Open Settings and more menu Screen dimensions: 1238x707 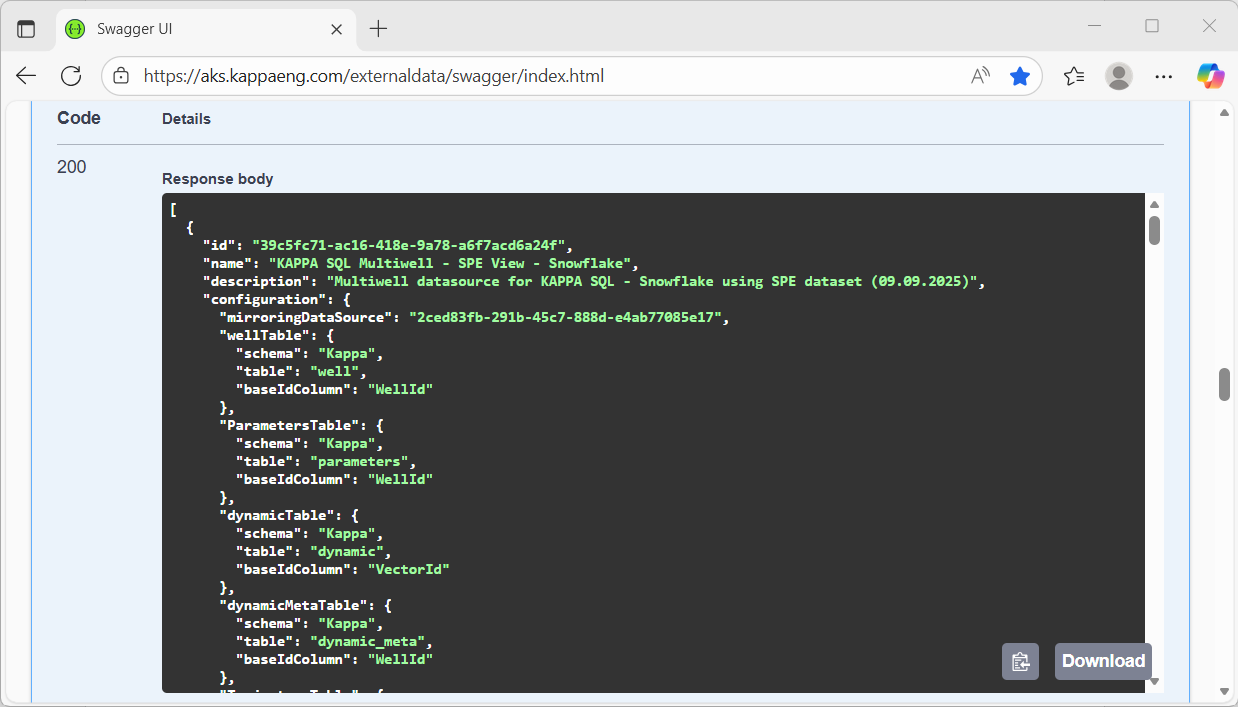1164,76
